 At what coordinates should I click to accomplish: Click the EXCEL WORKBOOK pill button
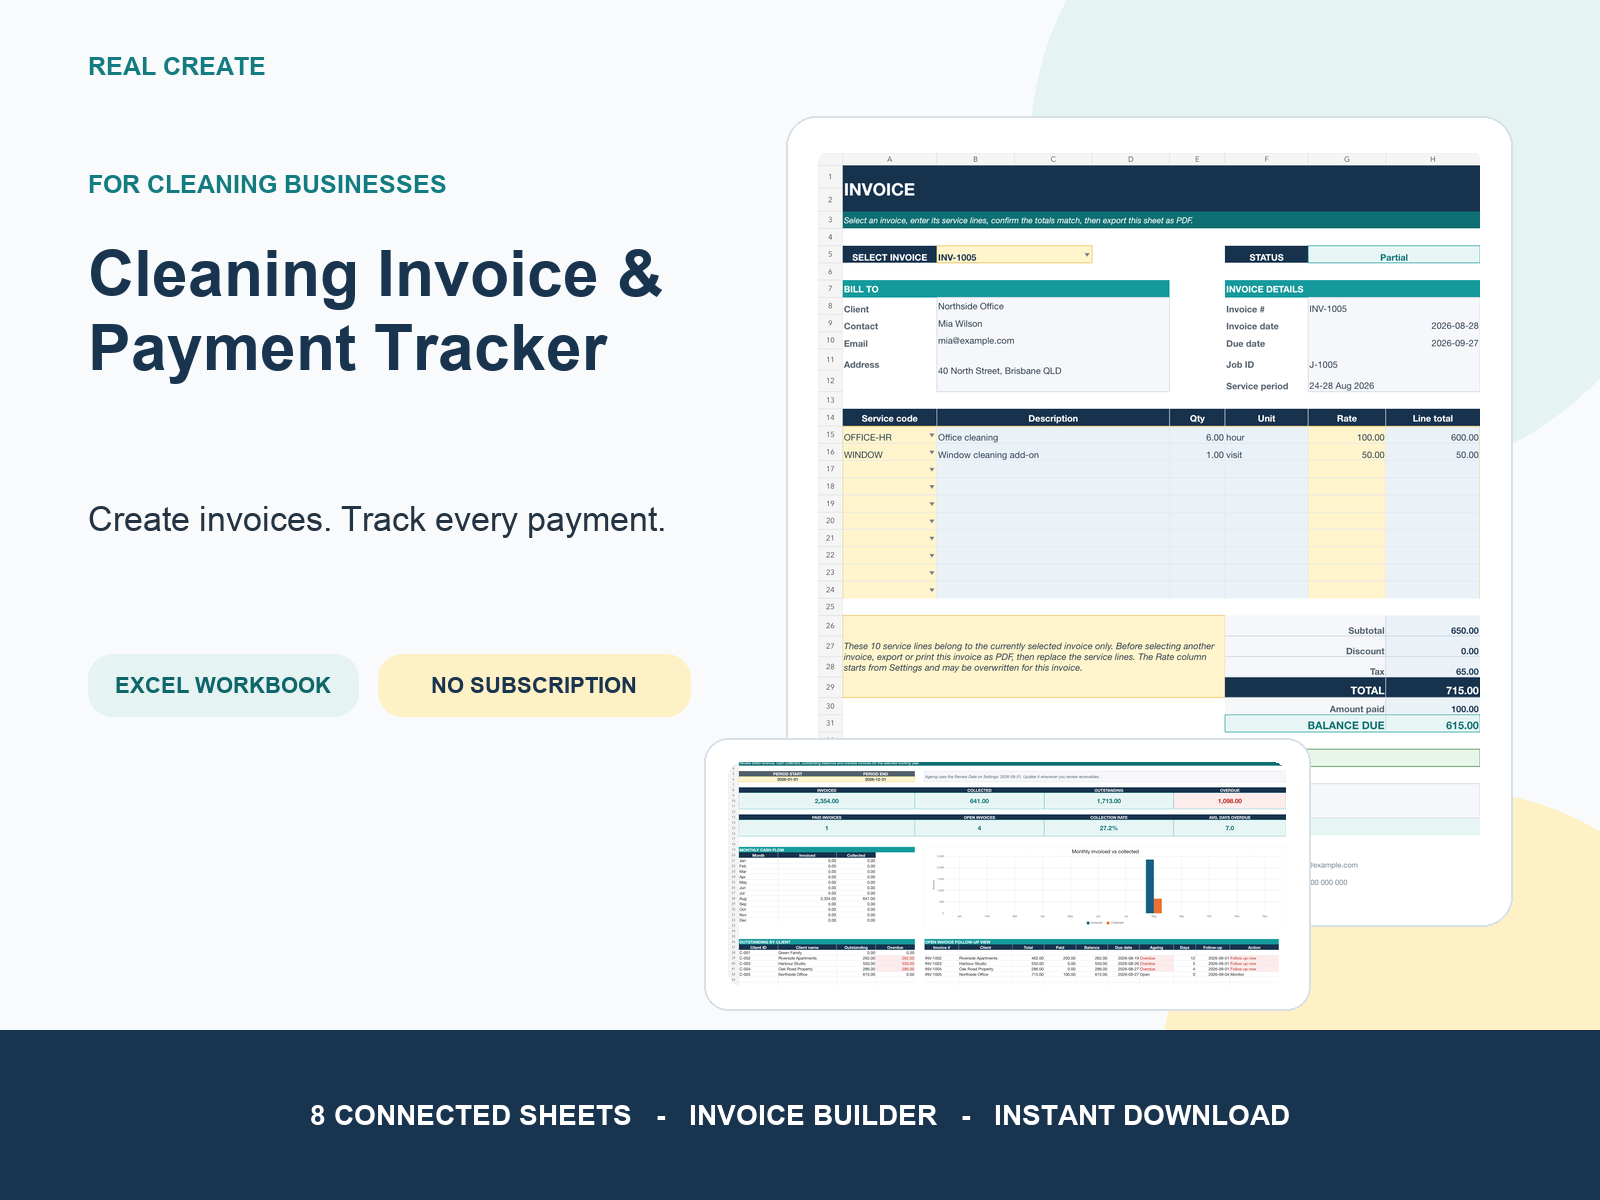tap(223, 685)
